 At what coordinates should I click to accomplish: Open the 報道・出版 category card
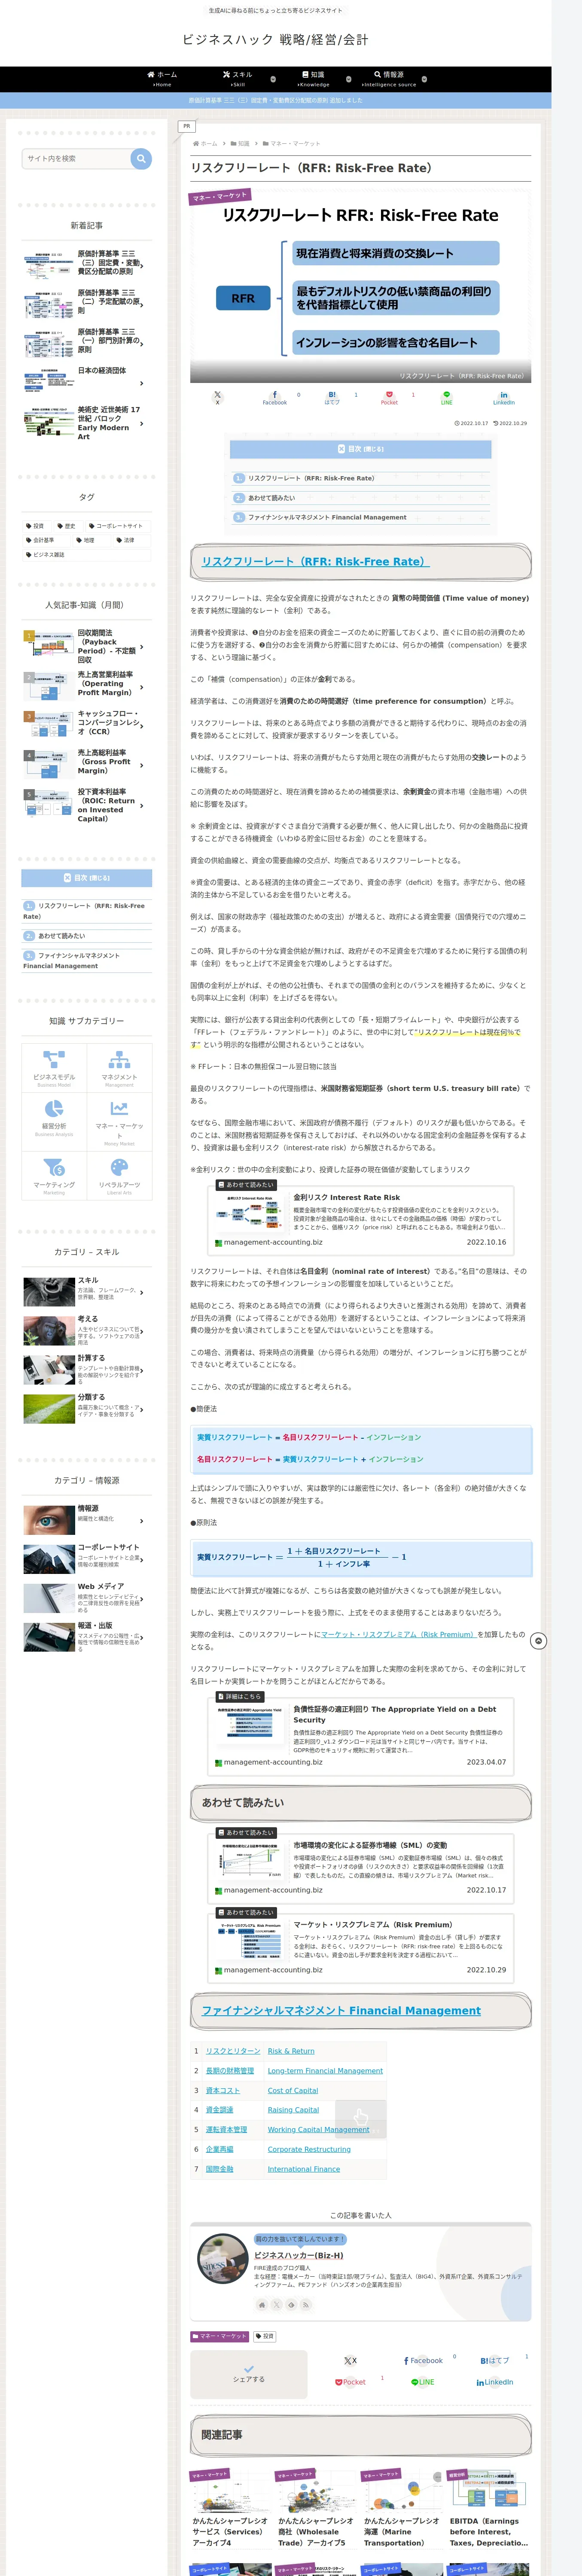coord(87,1636)
